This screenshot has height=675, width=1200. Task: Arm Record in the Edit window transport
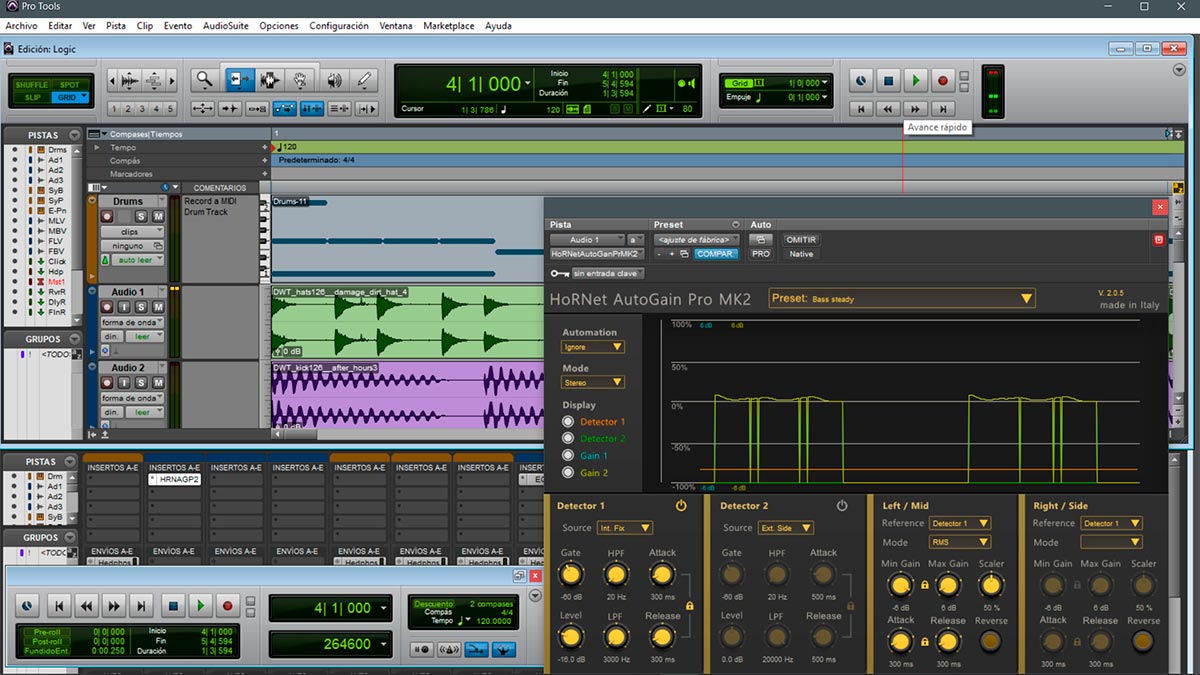click(942, 80)
